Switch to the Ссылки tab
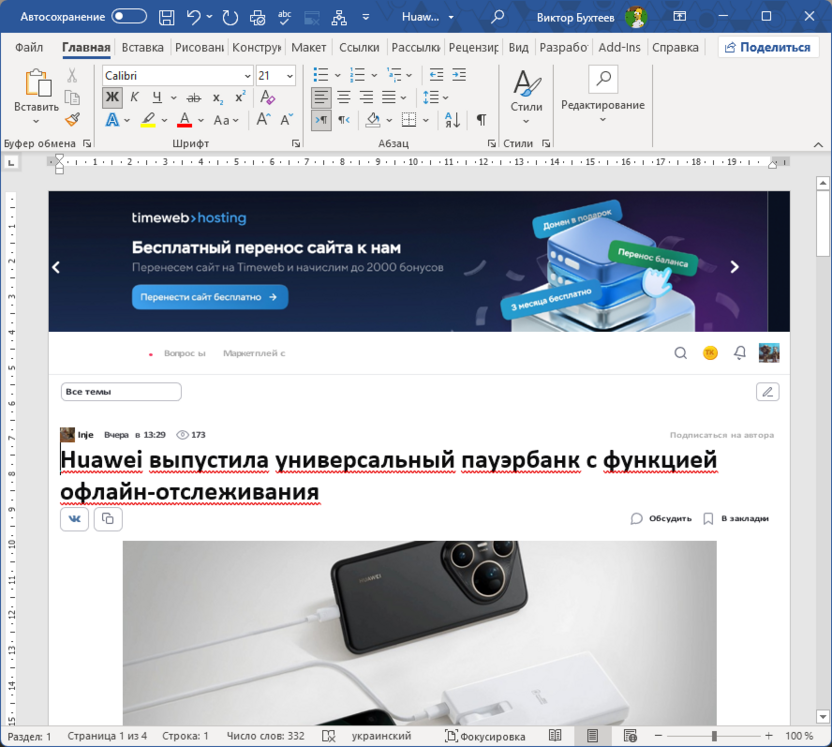This screenshot has height=747, width=832. 359,47
